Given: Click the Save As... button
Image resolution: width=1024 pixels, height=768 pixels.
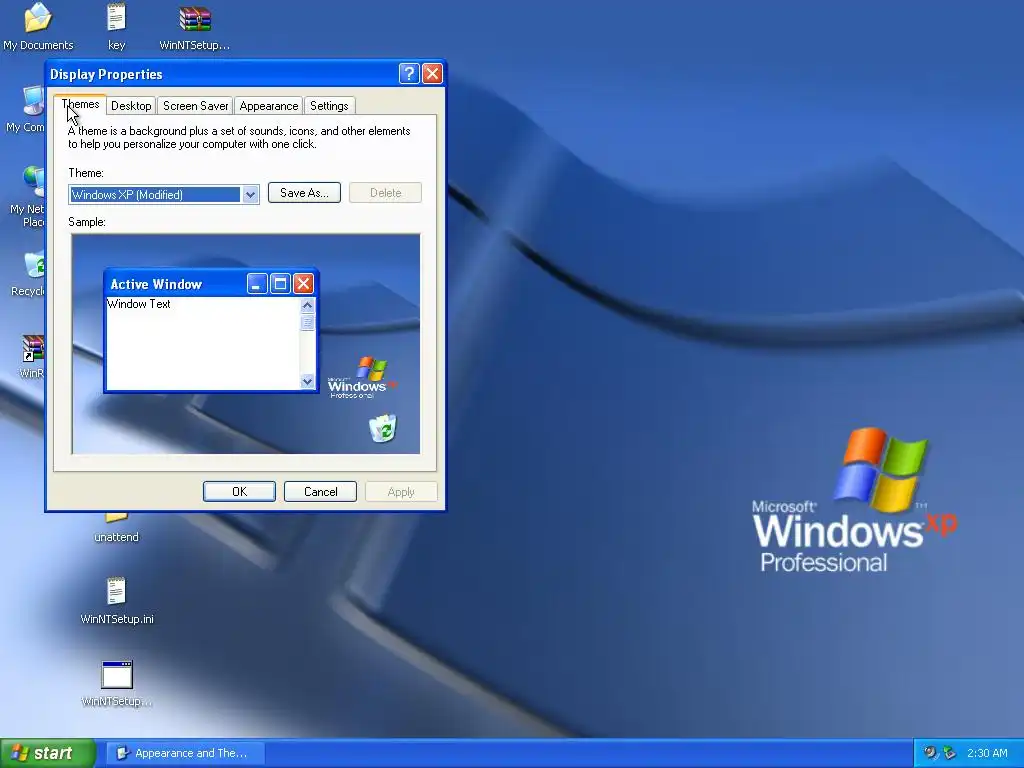Looking at the screenshot, I should click(x=304, y=193).
